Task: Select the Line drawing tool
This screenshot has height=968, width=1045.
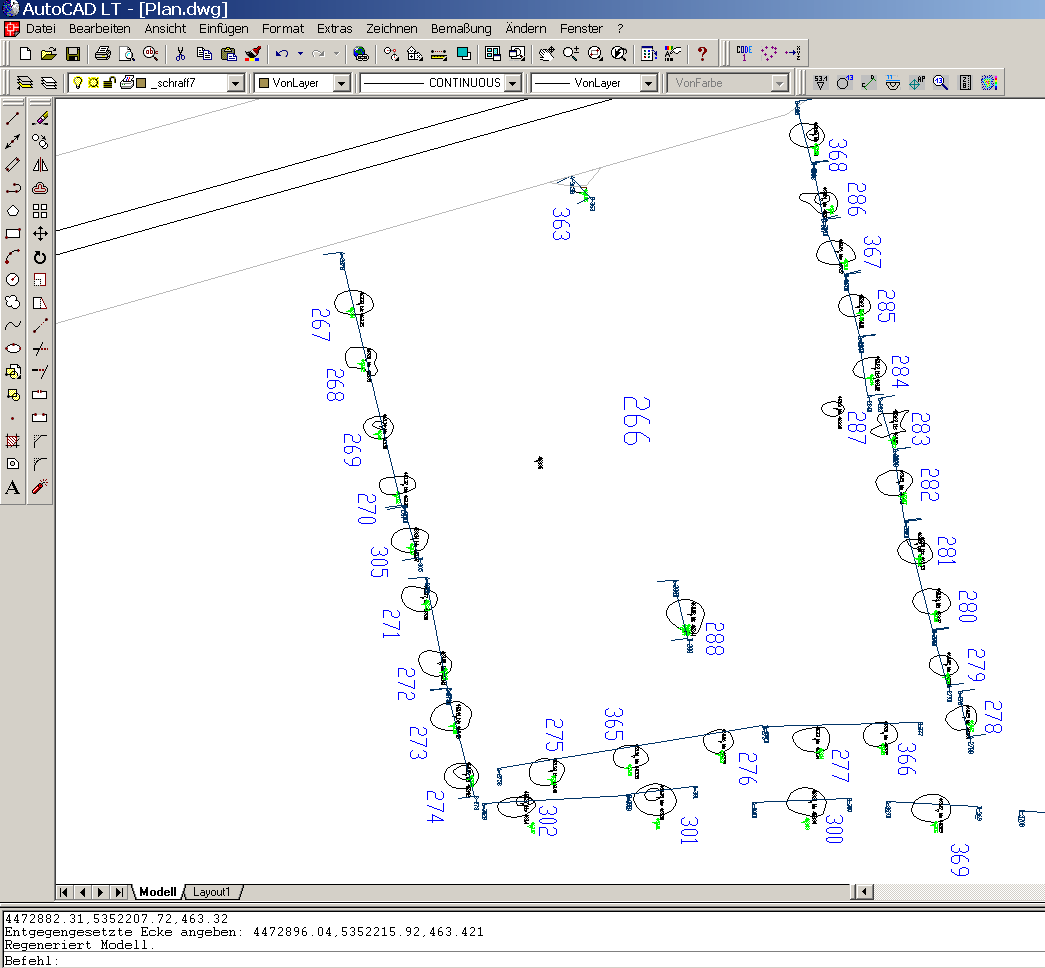Action: pos(13,118)
